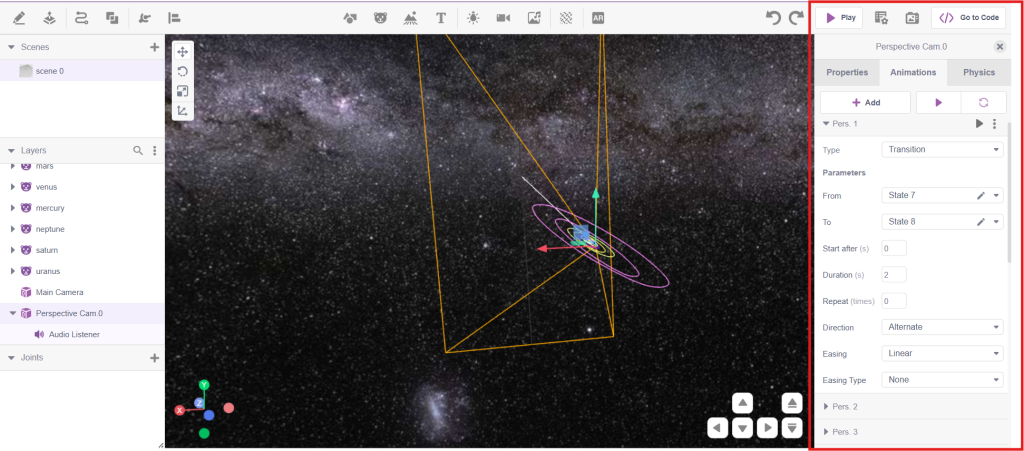Select the rotate gizmo tool
This screenshot has width=1024, height=451.
tap(182, 71)
